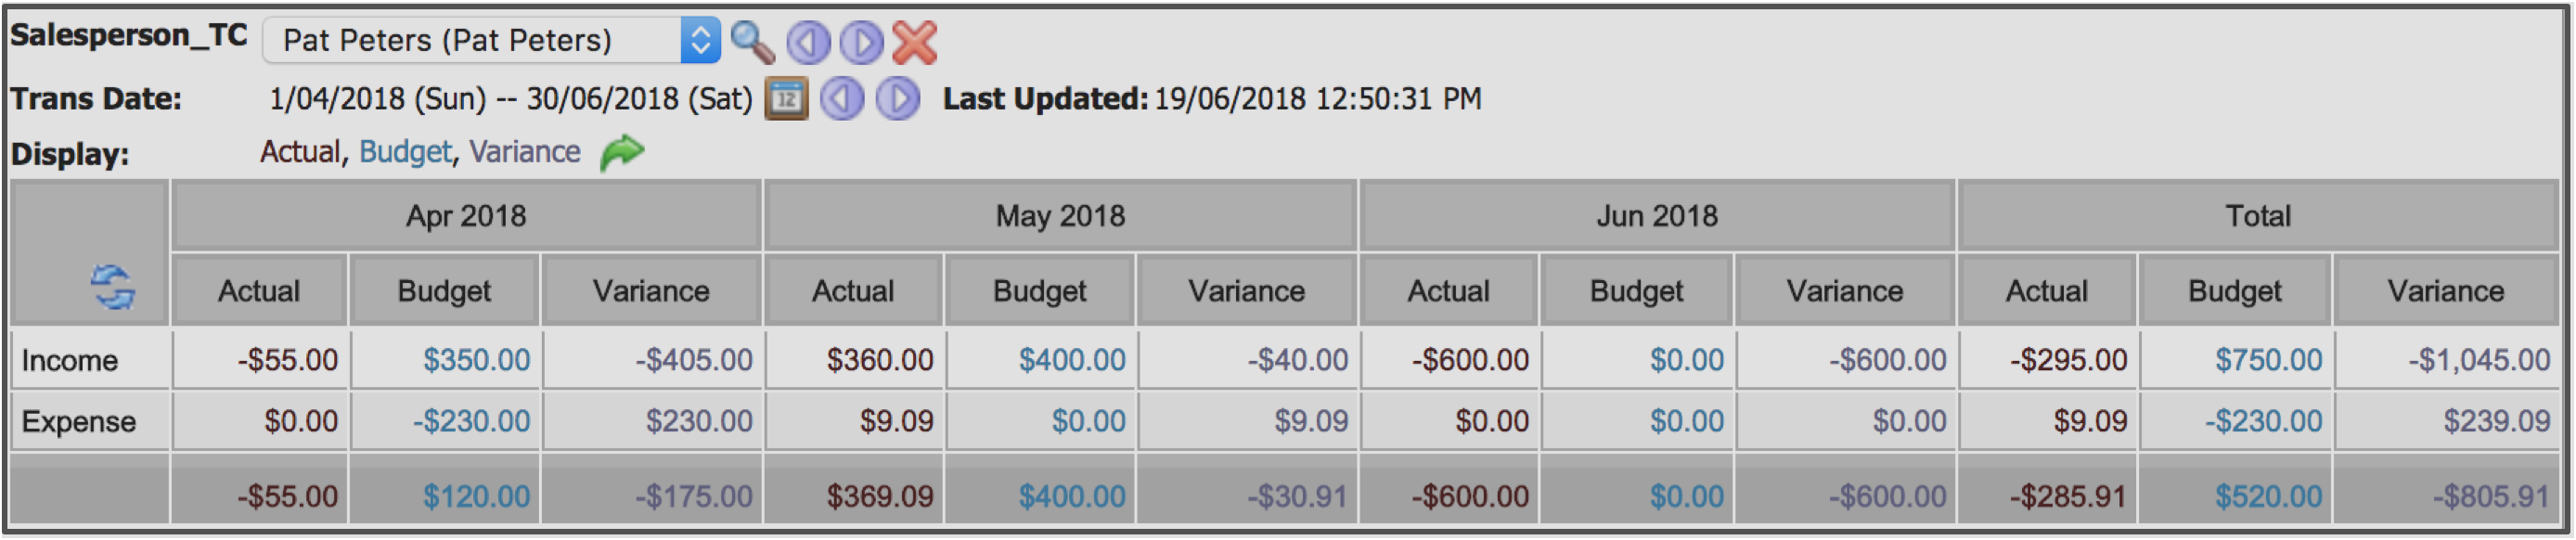2576x540 pixels.
Task: Select the Actual display option
Action: 300,152
